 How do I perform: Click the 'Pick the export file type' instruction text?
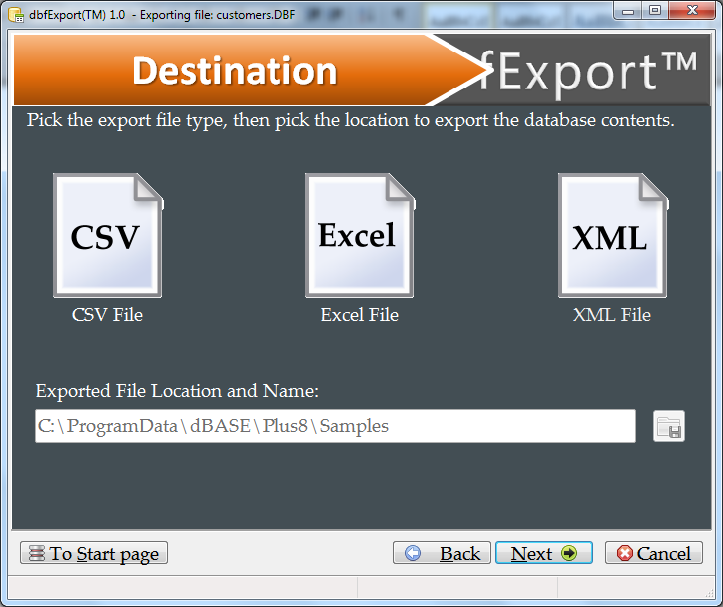pyautogui.click(x=350, y=120)
